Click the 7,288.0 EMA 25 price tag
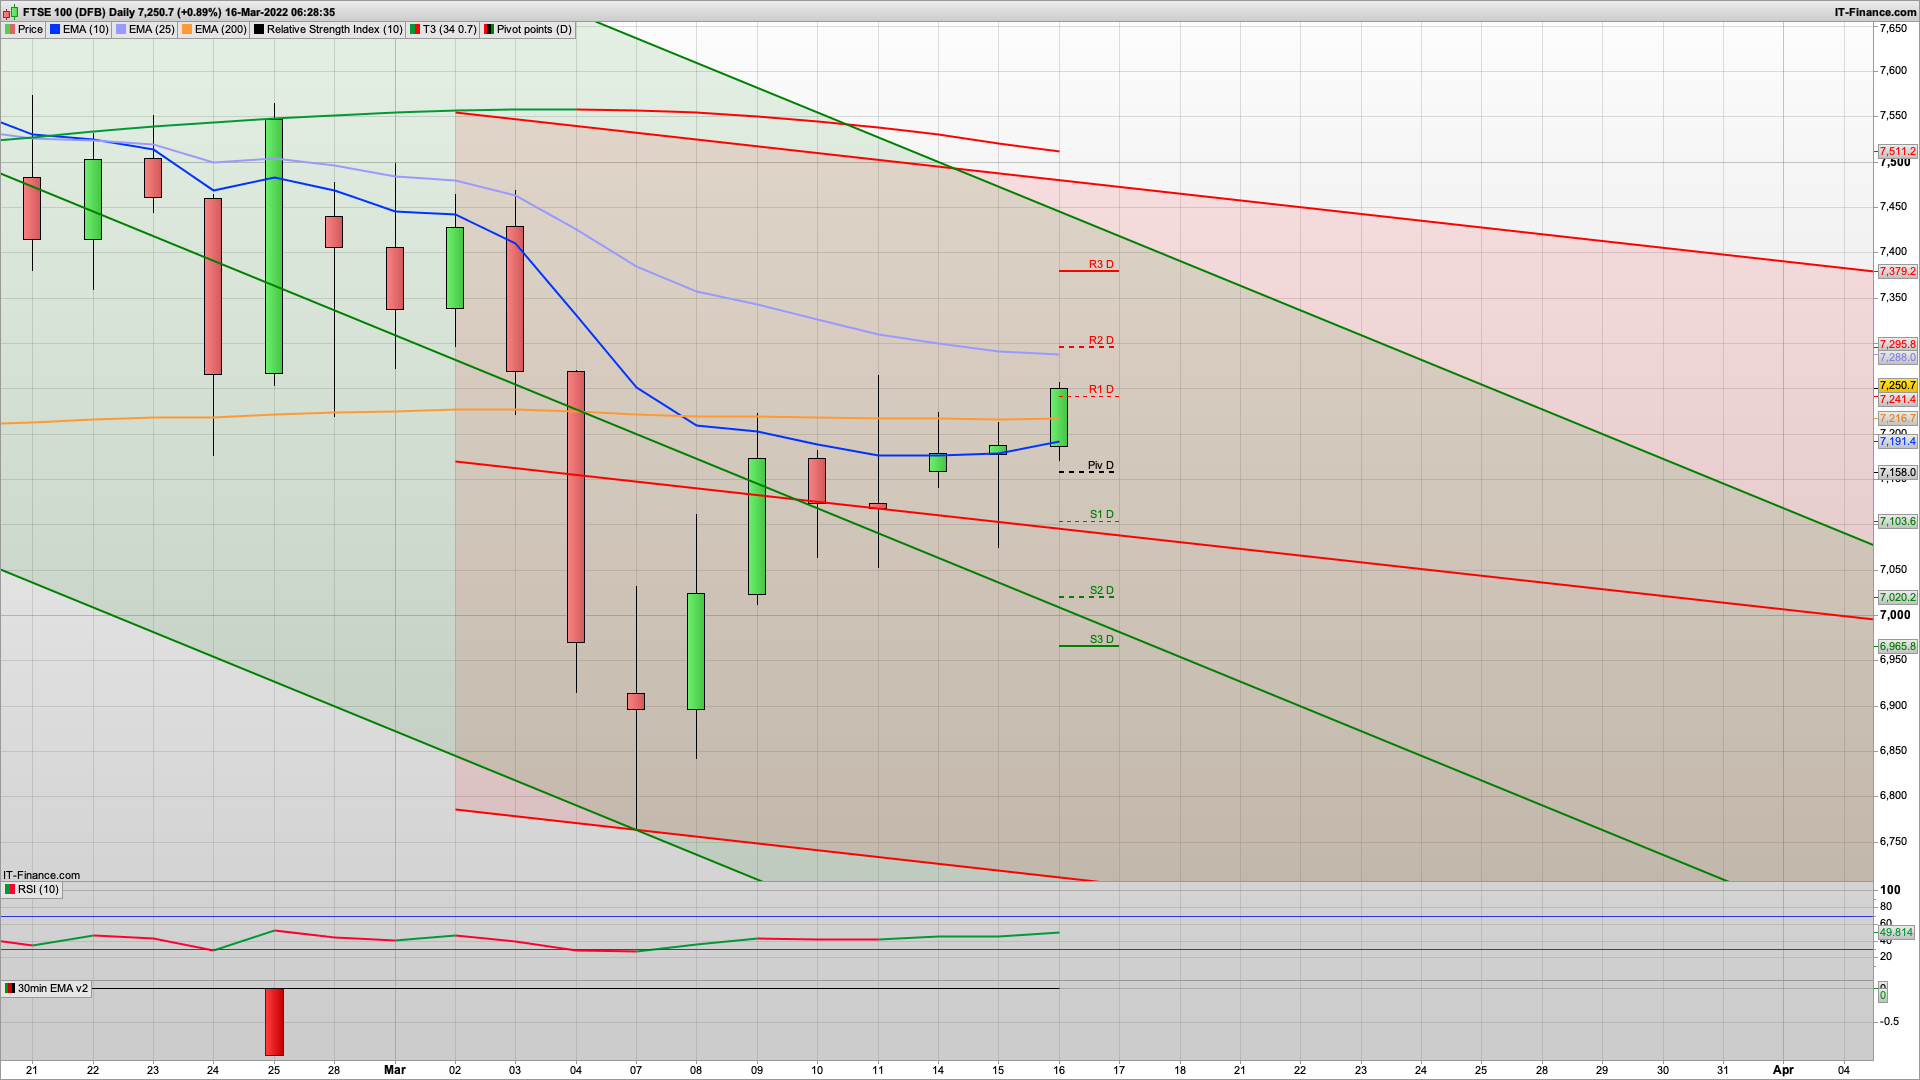Viewport: 1920px width, 1080px height. (x=1897, y=358)
